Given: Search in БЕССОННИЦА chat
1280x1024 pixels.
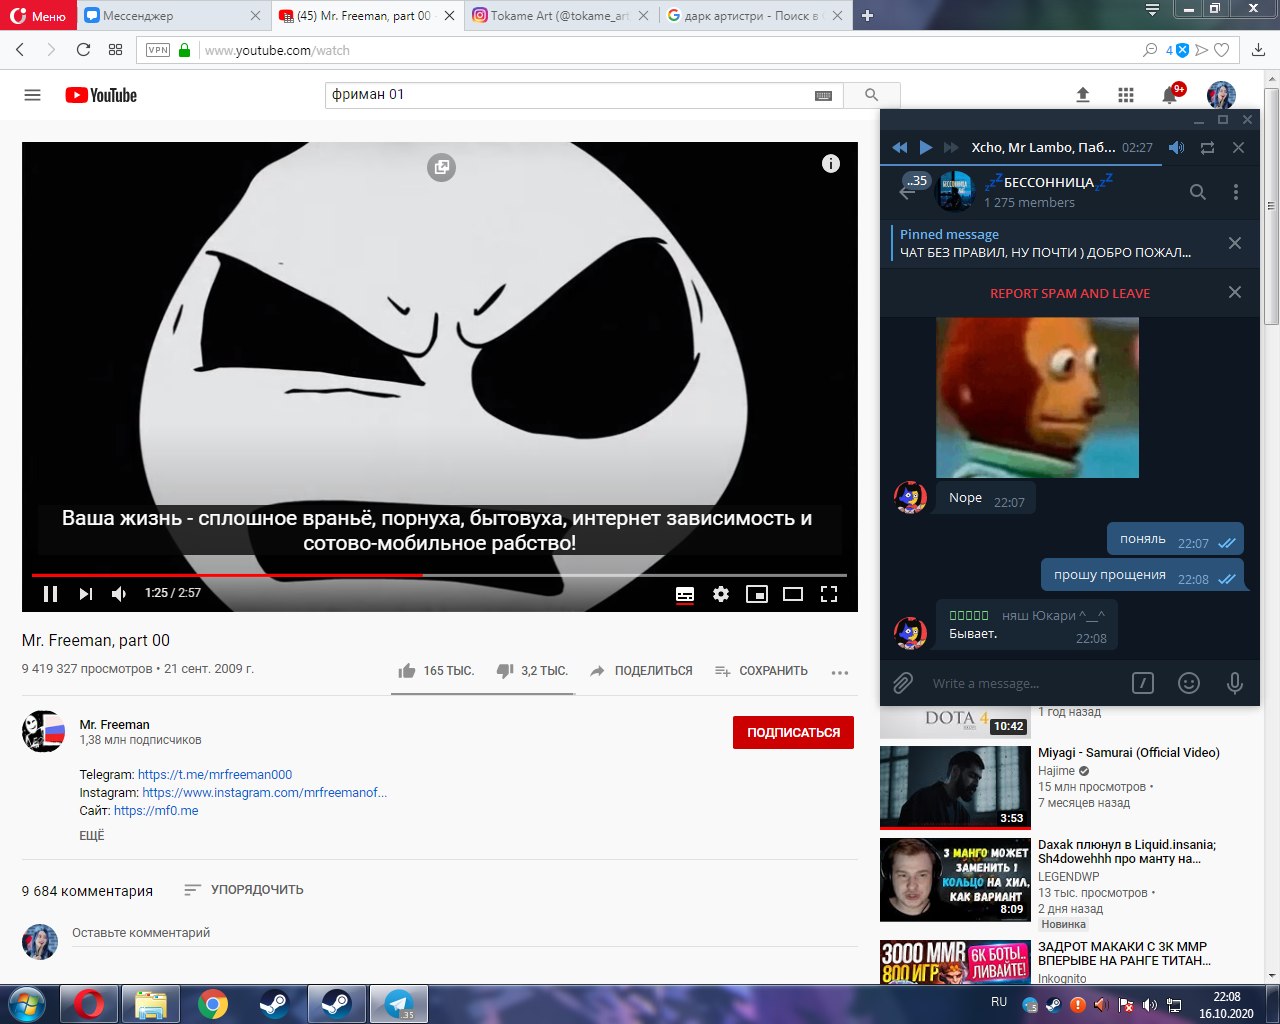Looking at the screenshot, I should point(1198,192).
